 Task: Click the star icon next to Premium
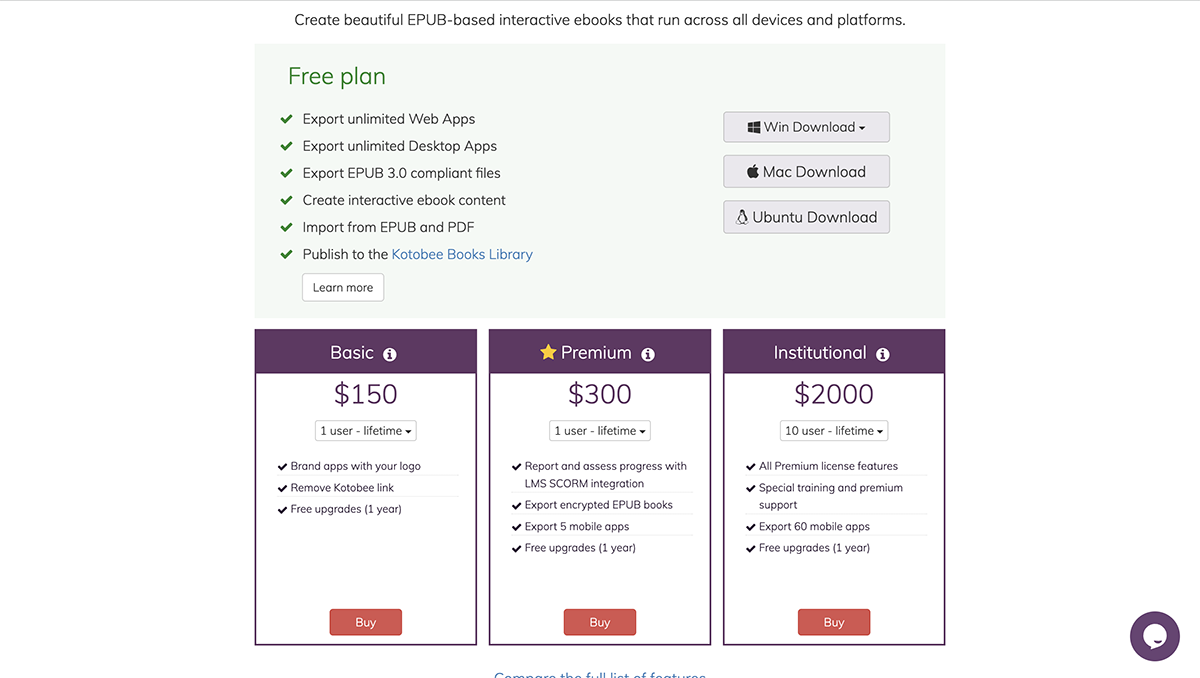click(x=548, y=352)
